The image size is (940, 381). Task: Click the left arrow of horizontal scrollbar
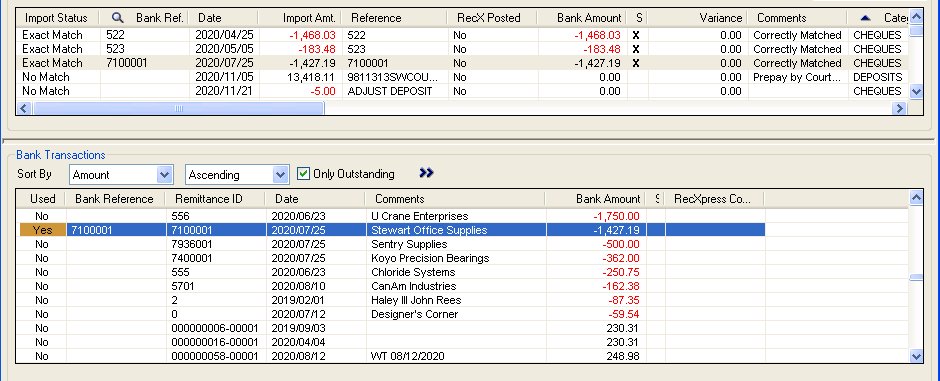click(24, 108)
